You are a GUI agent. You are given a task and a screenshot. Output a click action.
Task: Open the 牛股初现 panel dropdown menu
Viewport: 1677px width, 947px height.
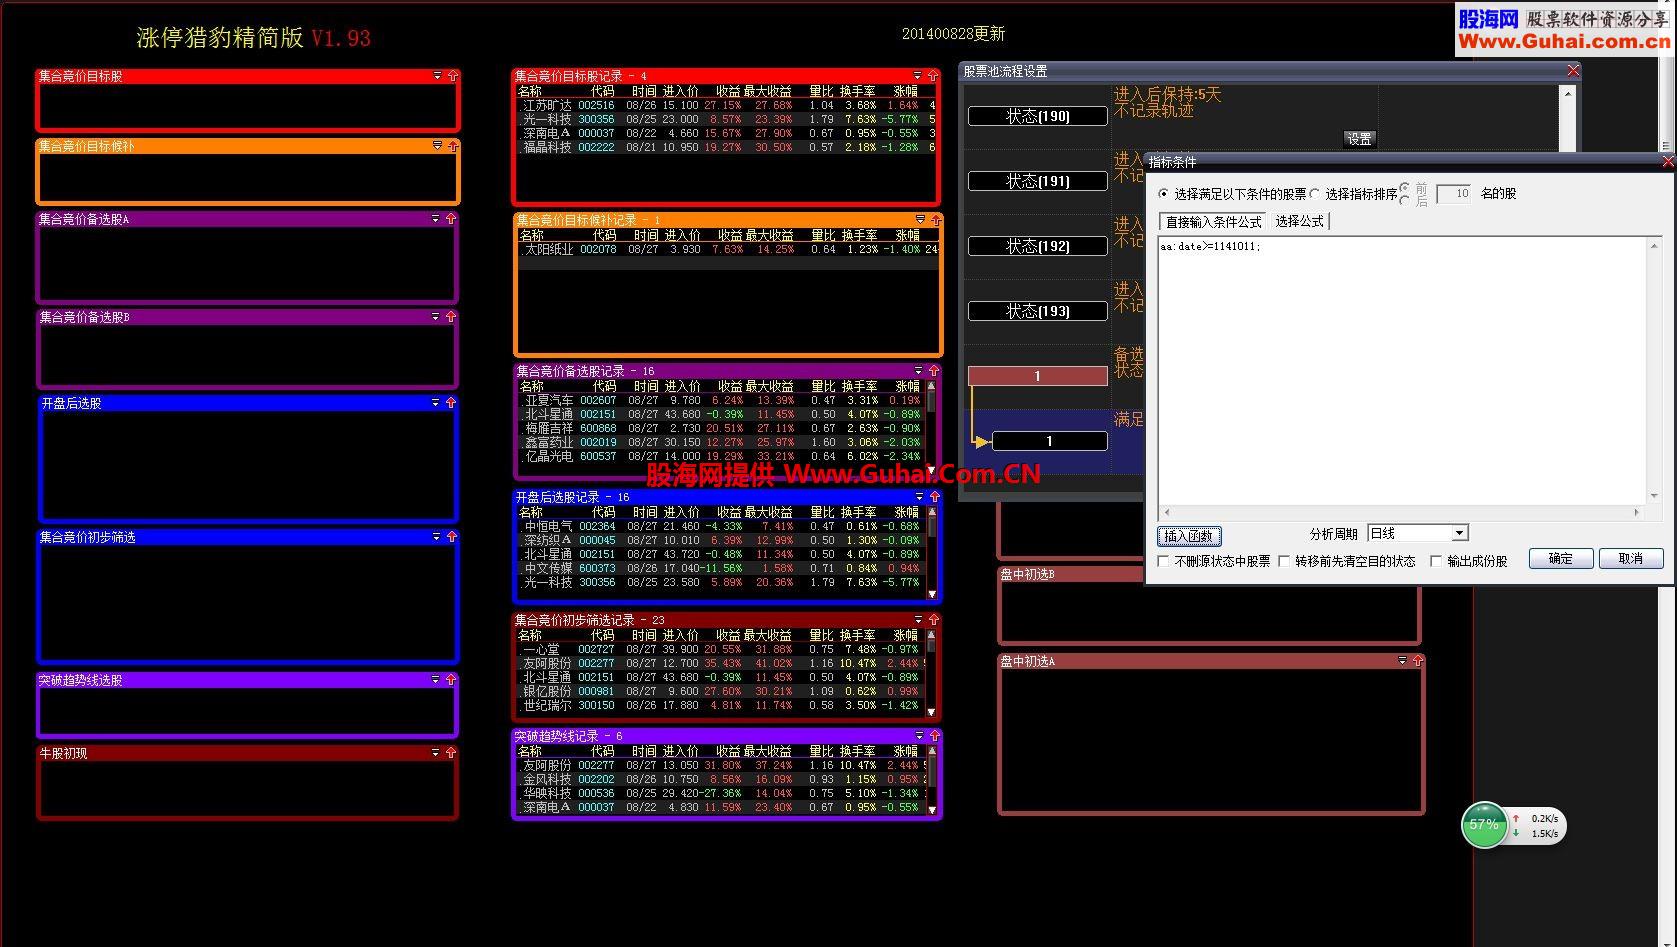click(435, 753)
